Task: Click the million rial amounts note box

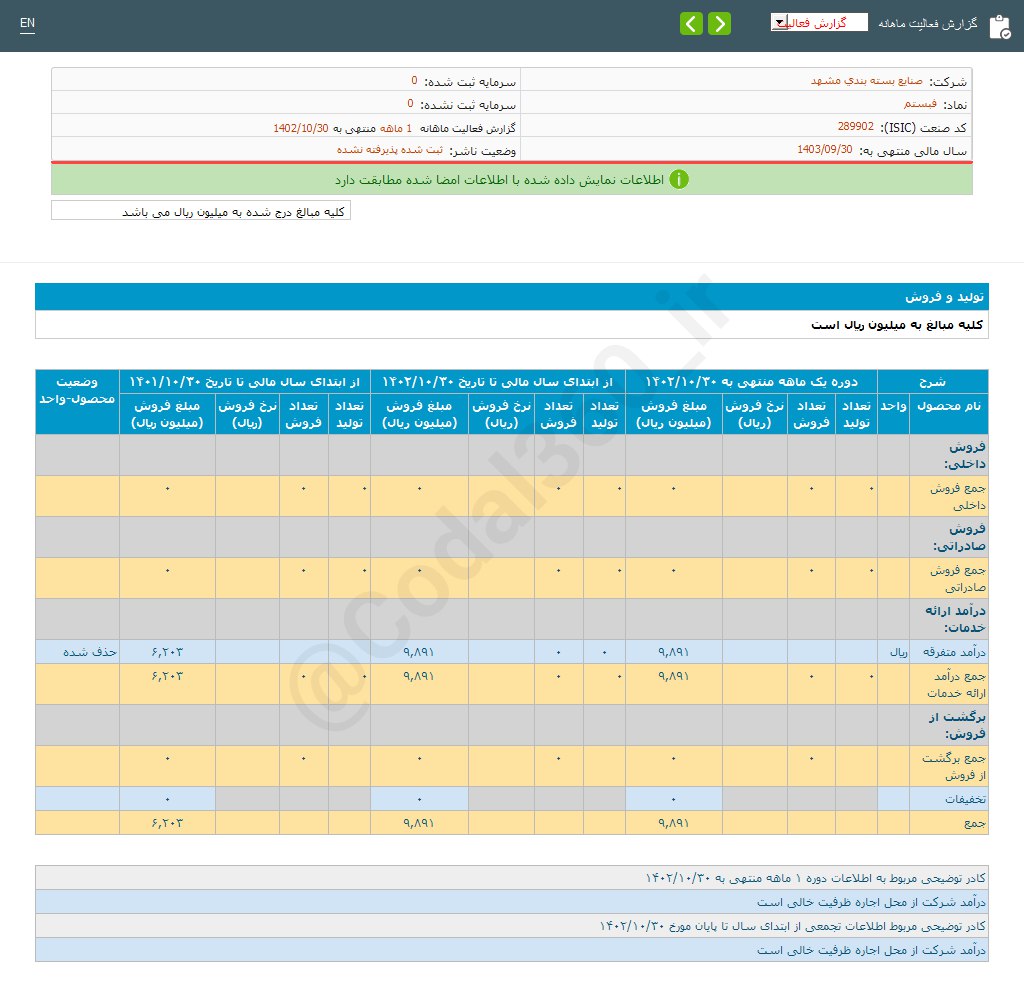Action: 201,211
